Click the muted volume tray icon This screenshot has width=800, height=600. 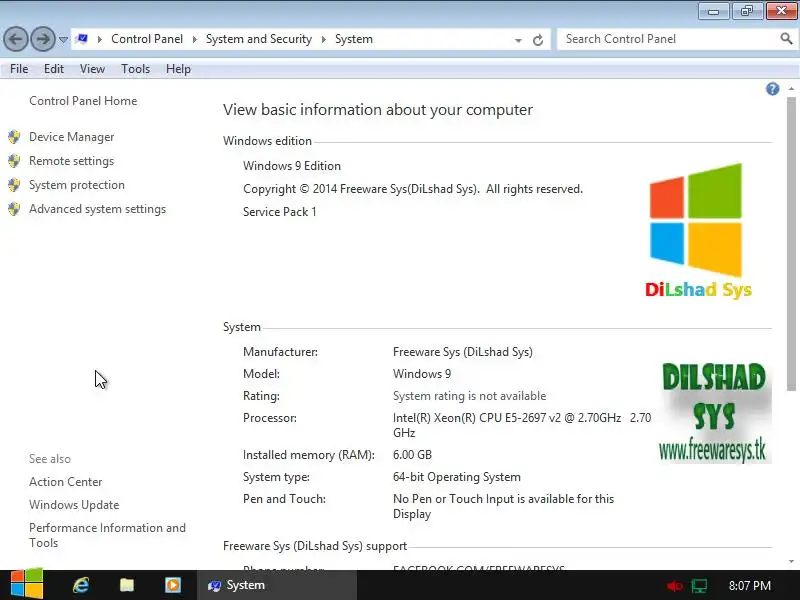(674, 586)
